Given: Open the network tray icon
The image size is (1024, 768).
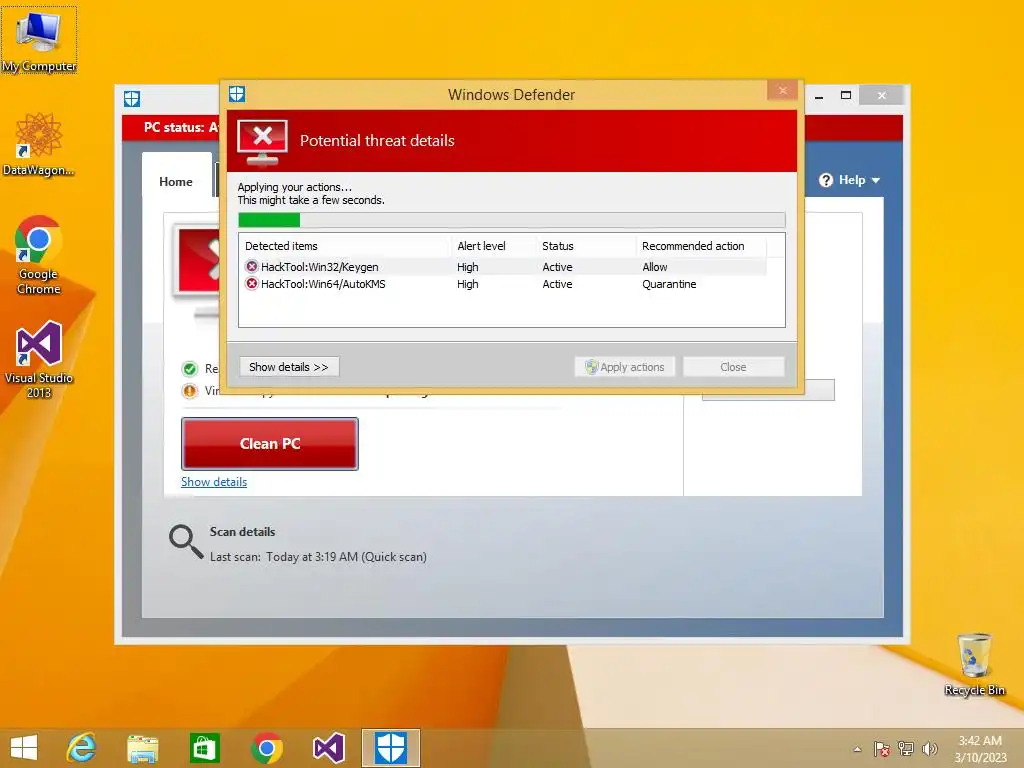Looking at the screenshot, I should [906, 749].
